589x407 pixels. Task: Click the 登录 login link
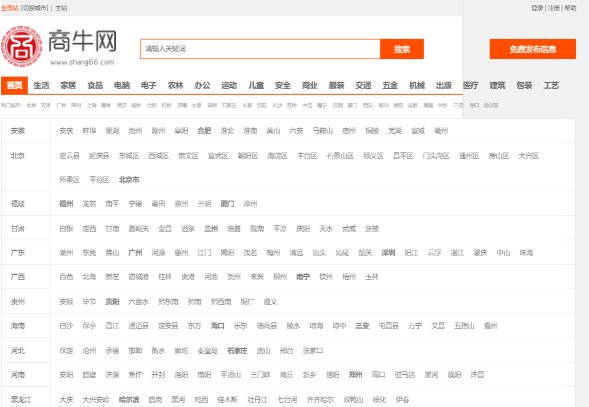pos(537,8)
